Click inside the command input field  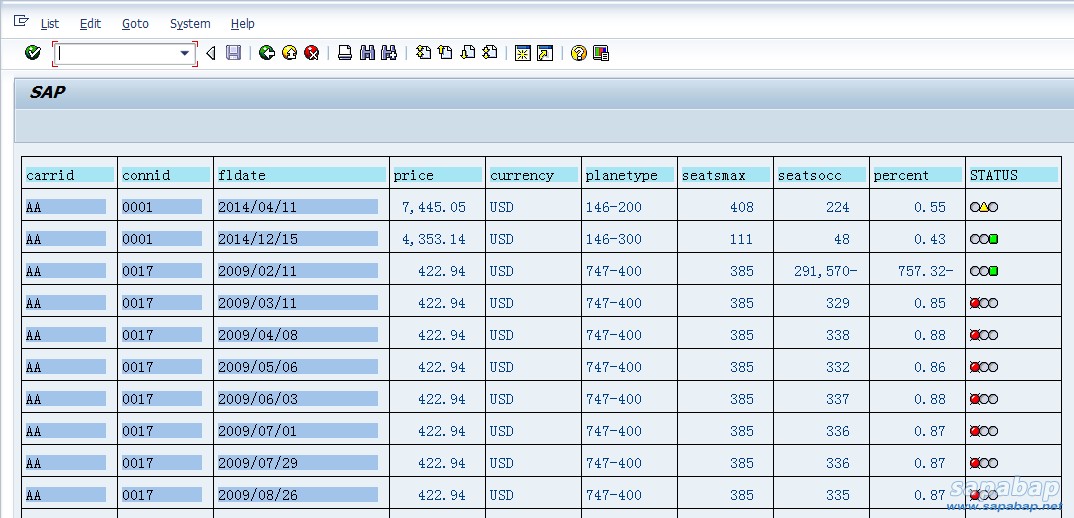[115, 53]
